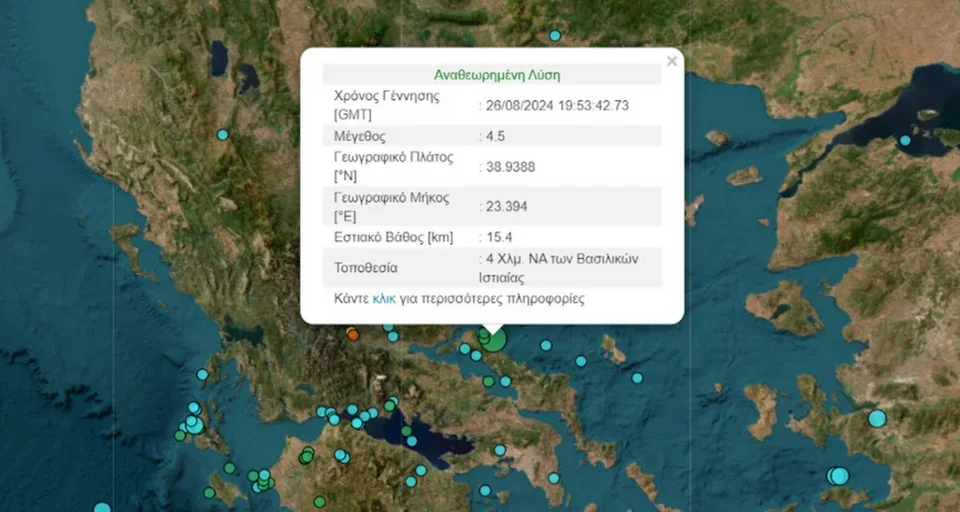
Task: Click the longitude value 23.394
Action: pyautogui.click(x=506, y=206)
